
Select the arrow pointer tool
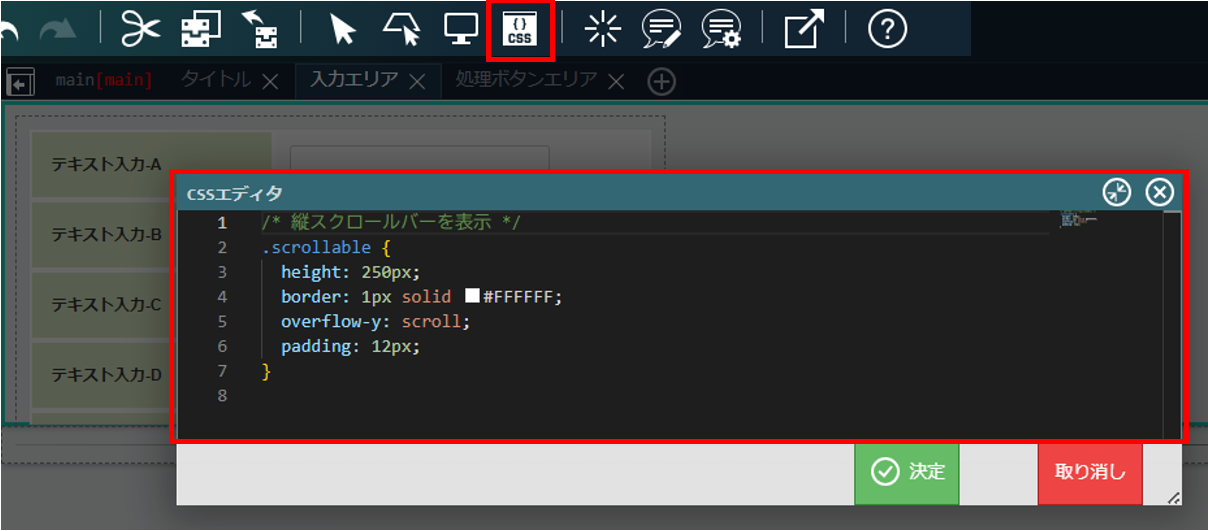coord(343,30)
